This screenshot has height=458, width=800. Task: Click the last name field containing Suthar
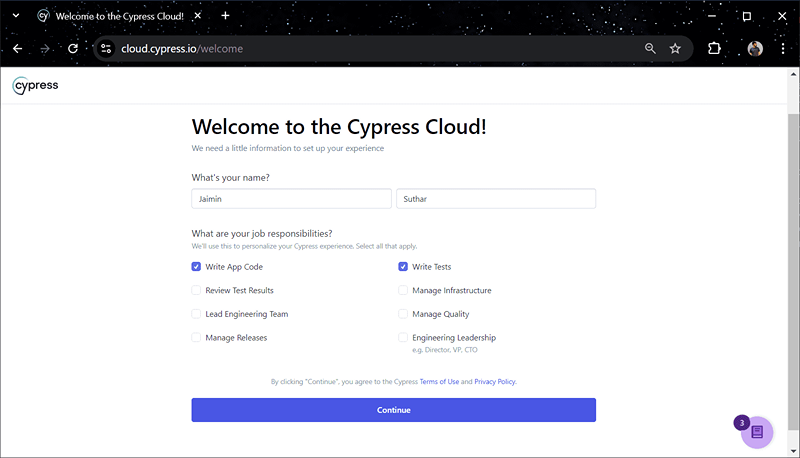496,198
